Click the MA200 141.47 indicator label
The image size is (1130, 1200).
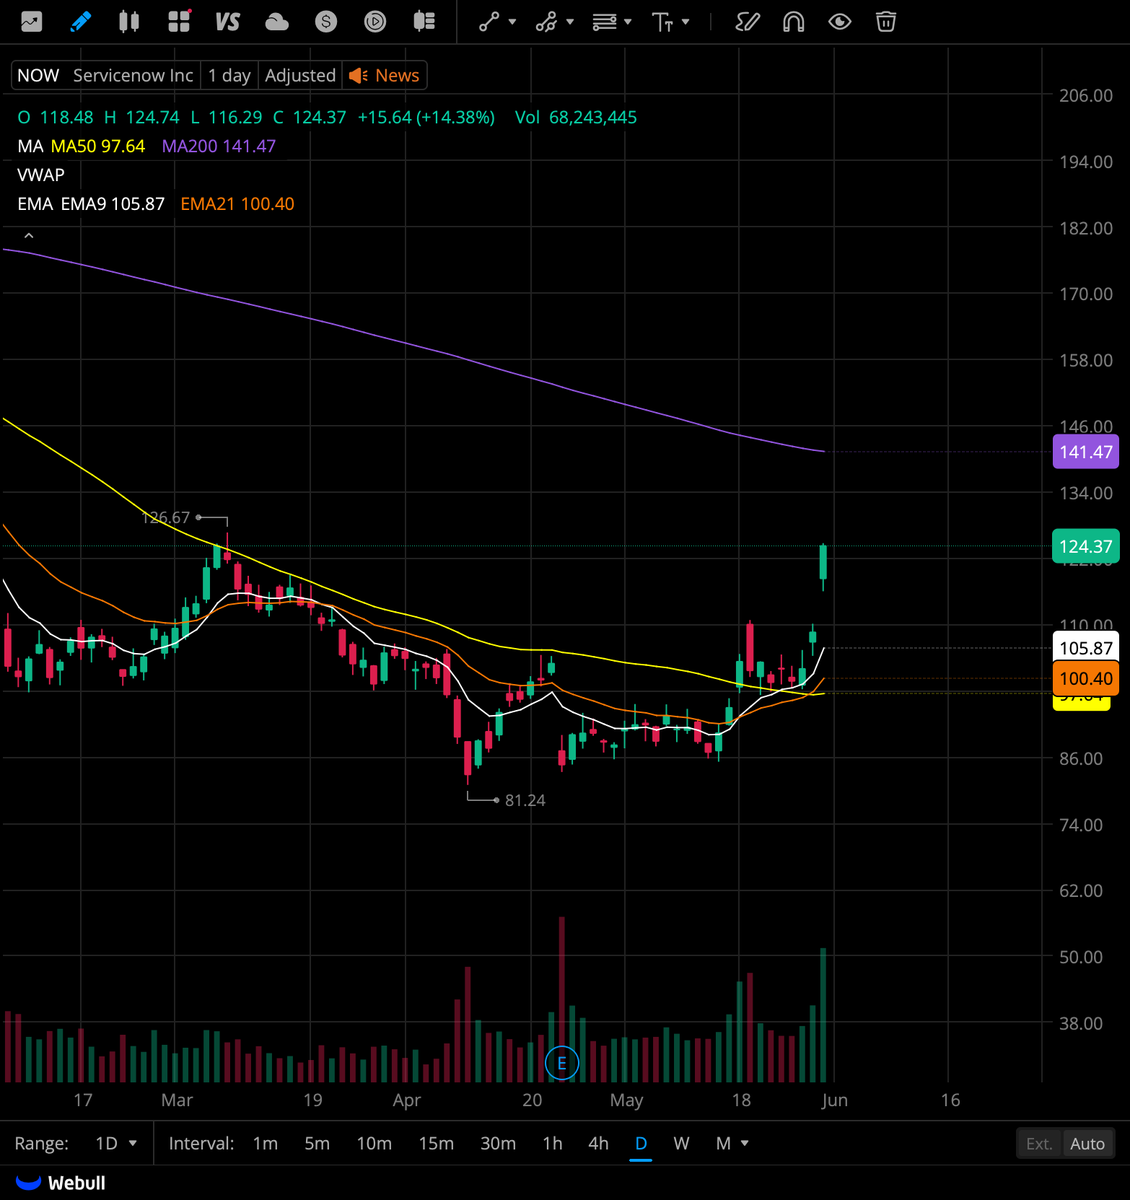219,146
